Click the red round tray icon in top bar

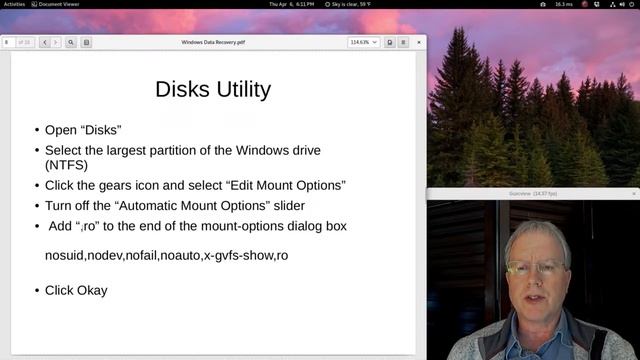coord(585,4)
